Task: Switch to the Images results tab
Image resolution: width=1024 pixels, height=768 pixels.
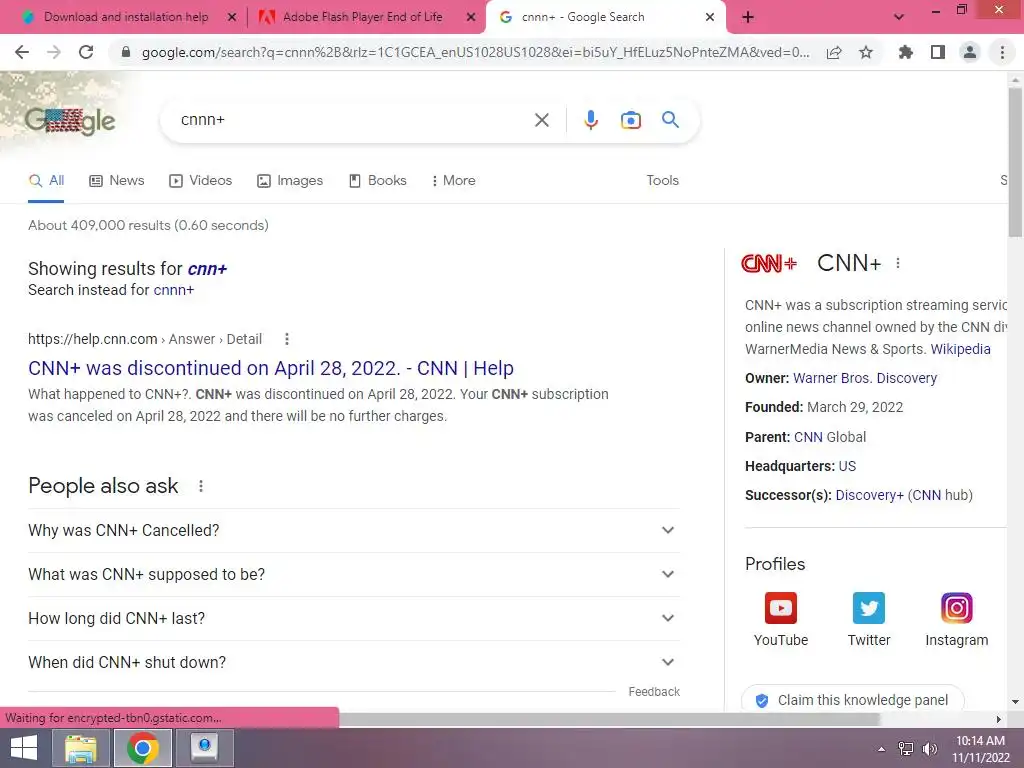Action: (290, 181)
